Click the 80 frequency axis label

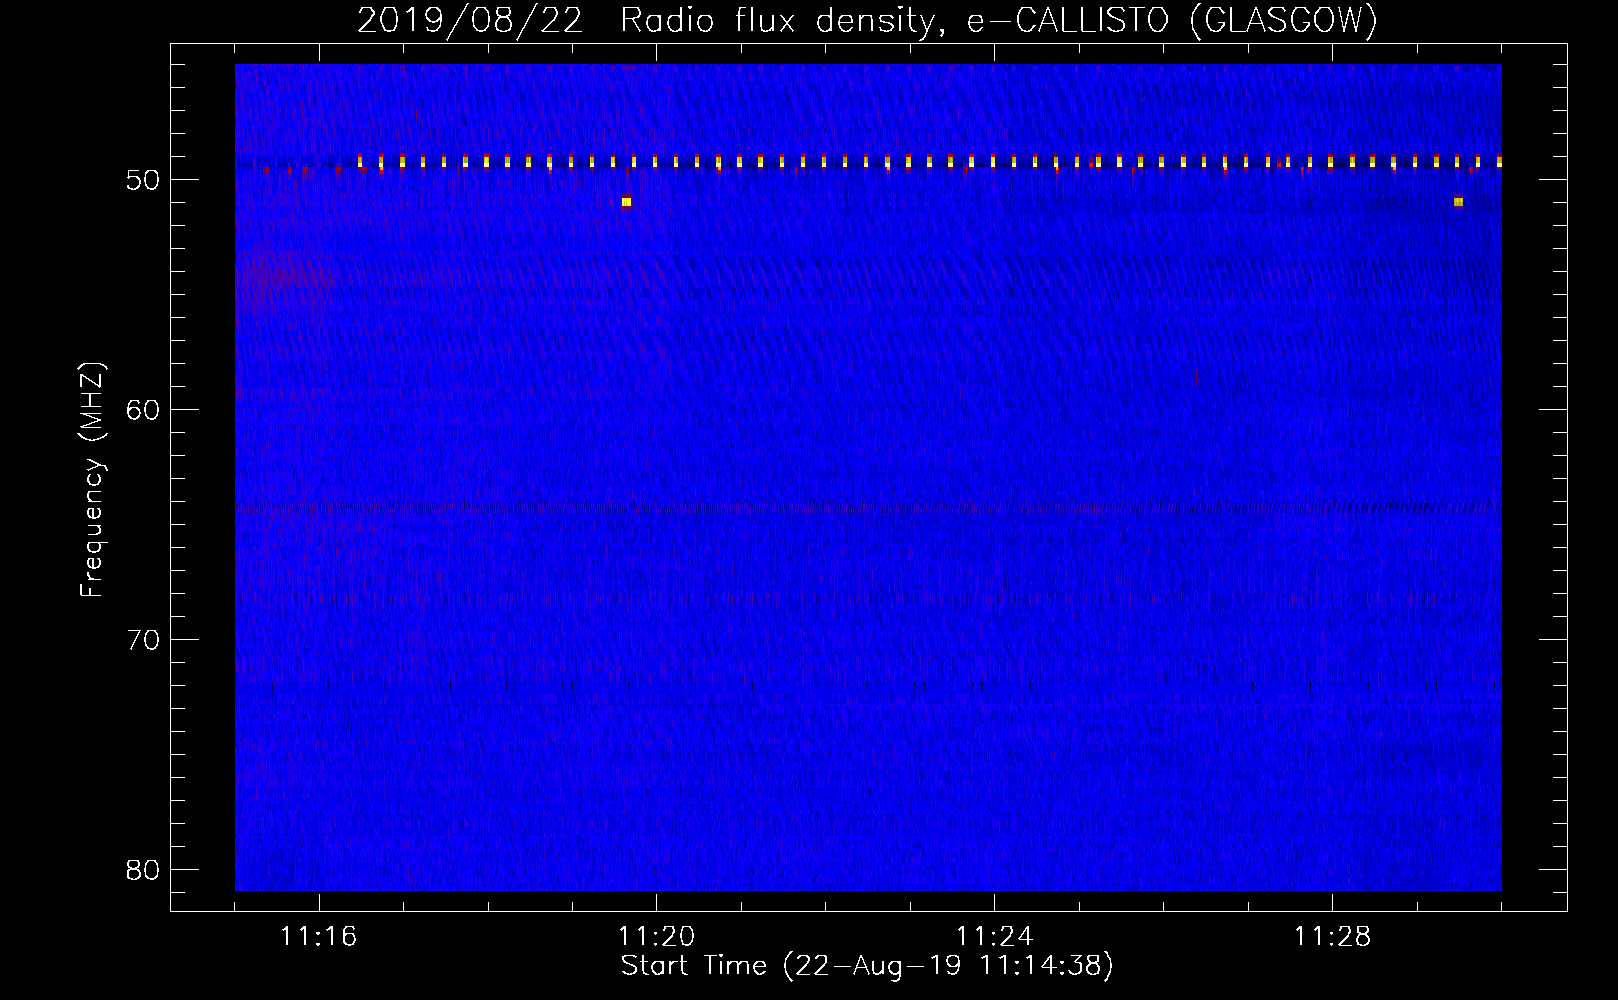click(143, 870)
